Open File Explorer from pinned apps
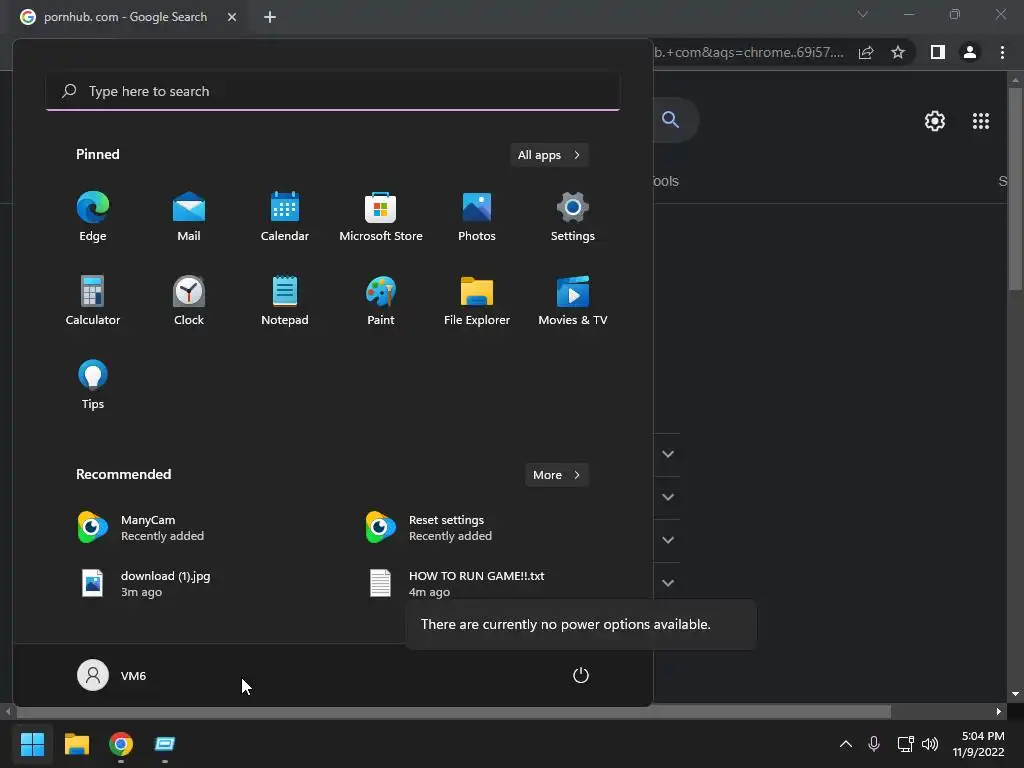 [477, 300]
